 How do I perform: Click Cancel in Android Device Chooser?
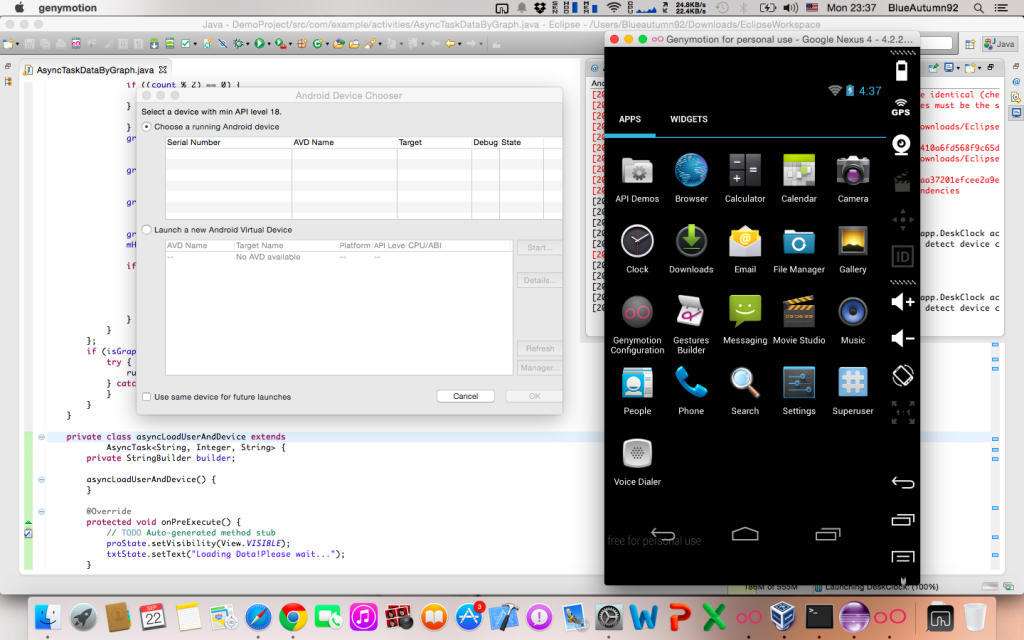pos(465,396)
